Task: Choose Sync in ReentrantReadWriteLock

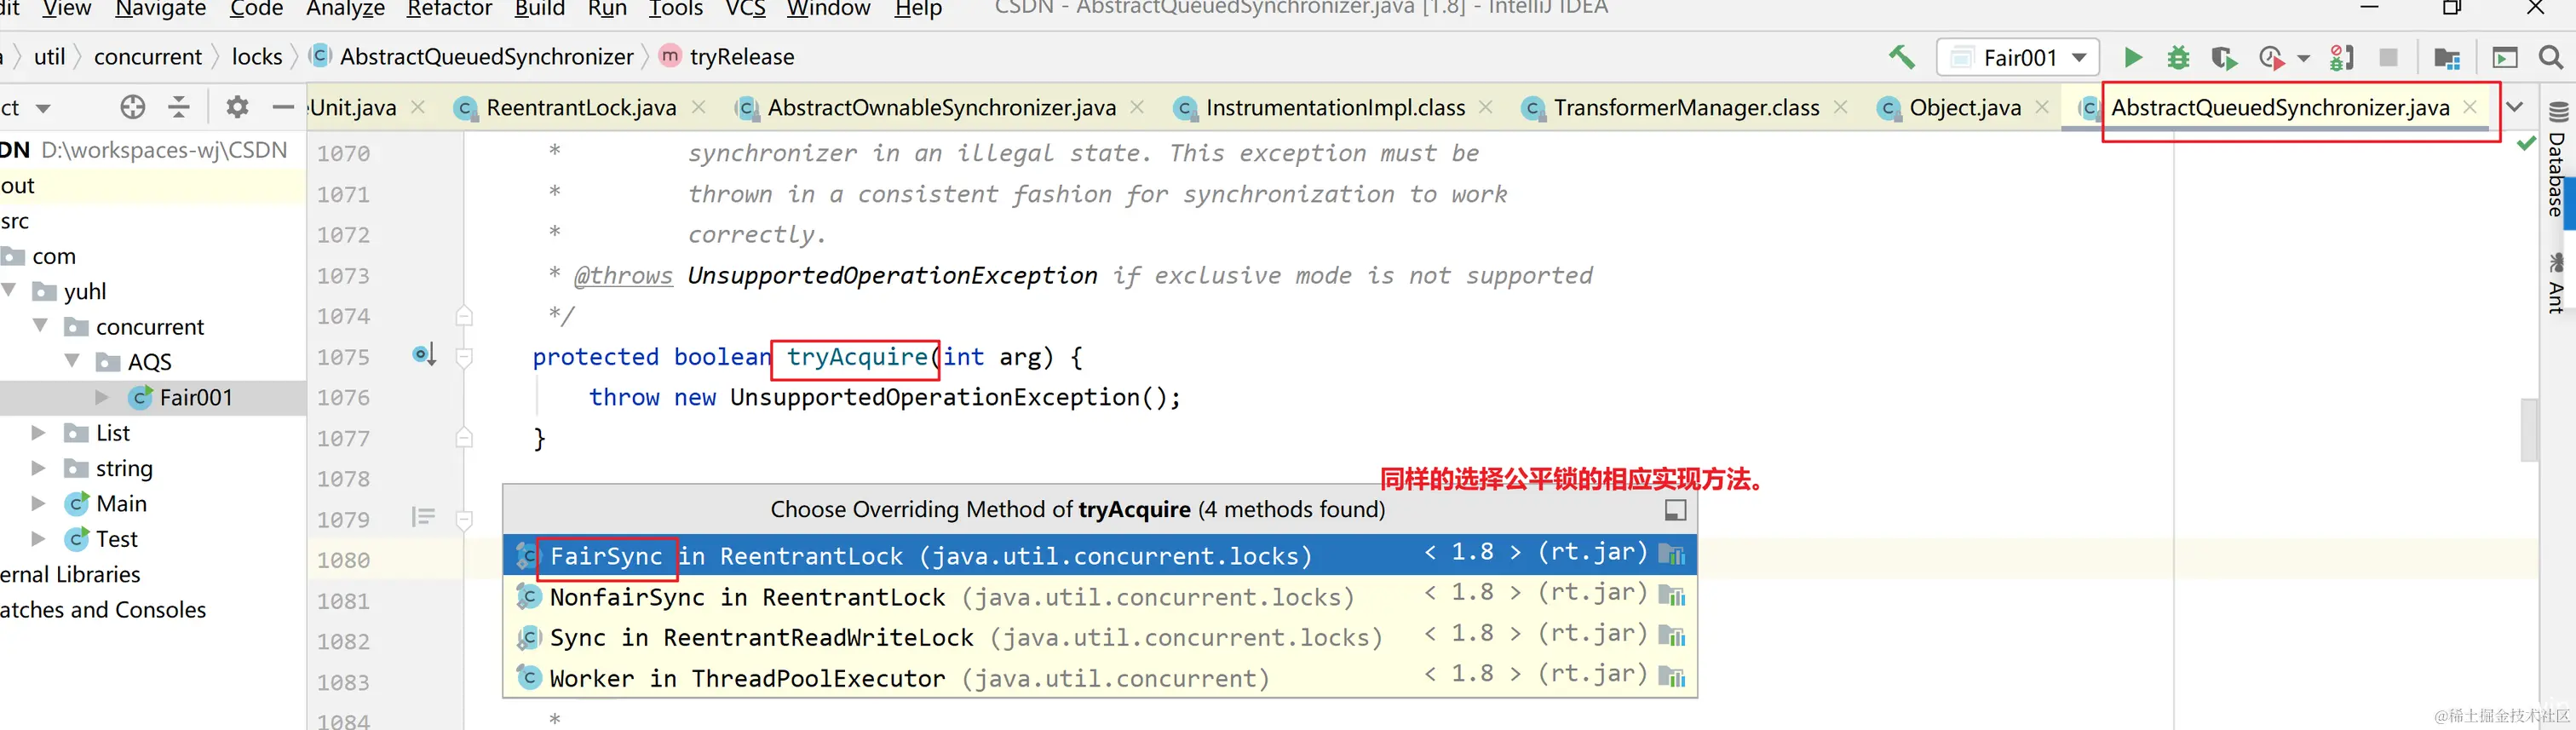Action: coord(1100,637)
